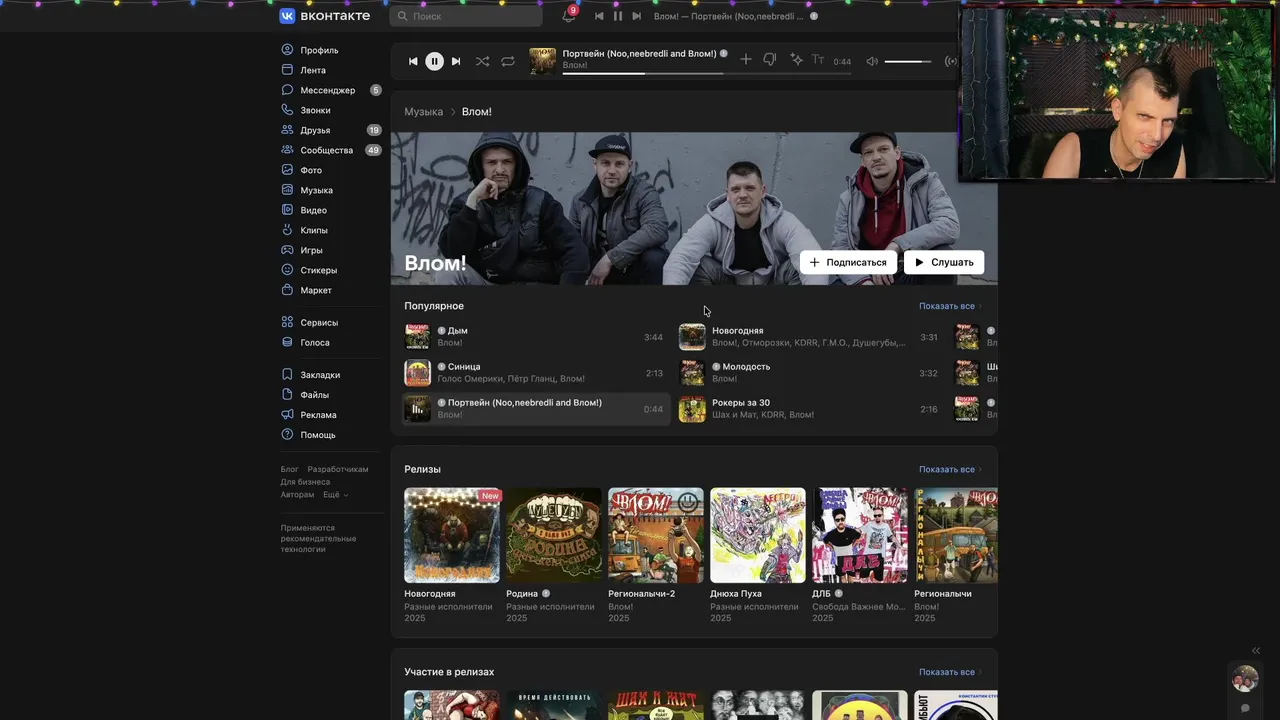Click the Клипы sidebar icon
This screenshot has width=1280, height=720.
tap(288, 230)
